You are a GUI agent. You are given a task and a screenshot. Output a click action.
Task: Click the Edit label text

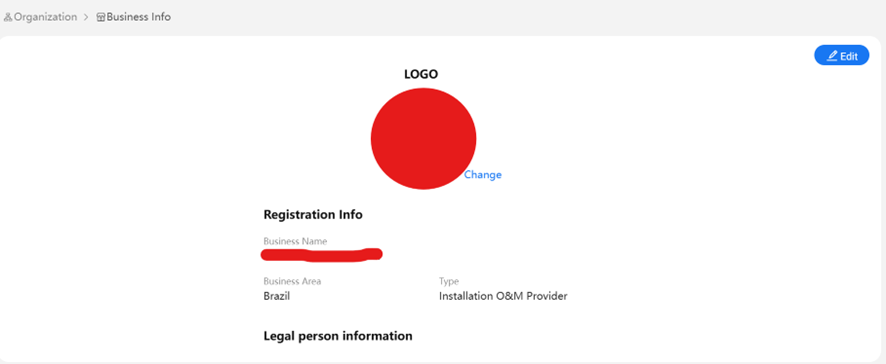click(849, 56)
